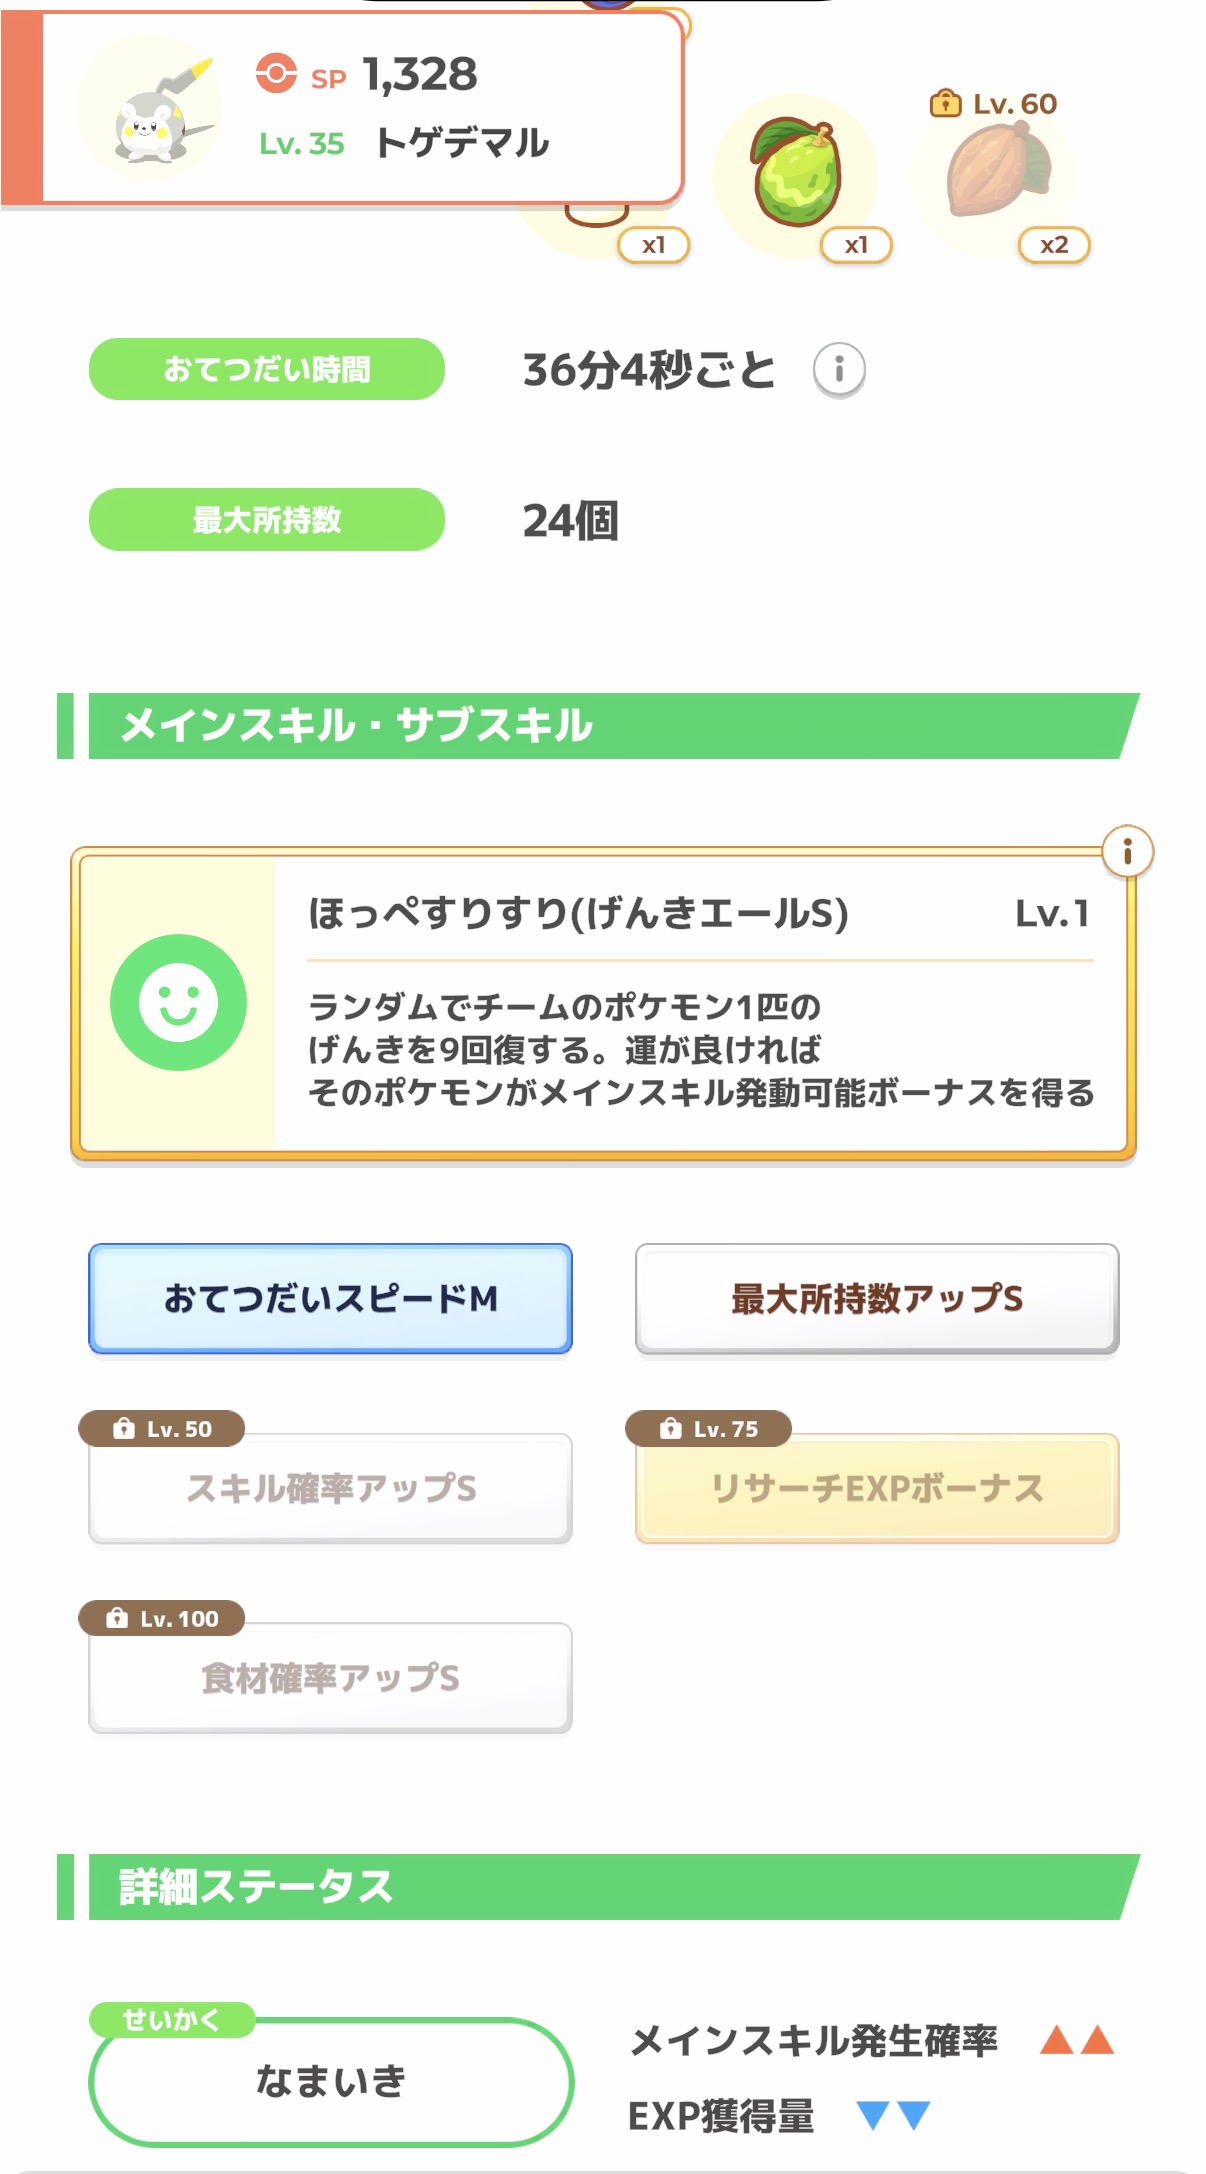The width and height of the screenshot is (1206, 2174).
Task: Tap the blue down arrows for EXP獲得量
Action: pos(894,2115)
